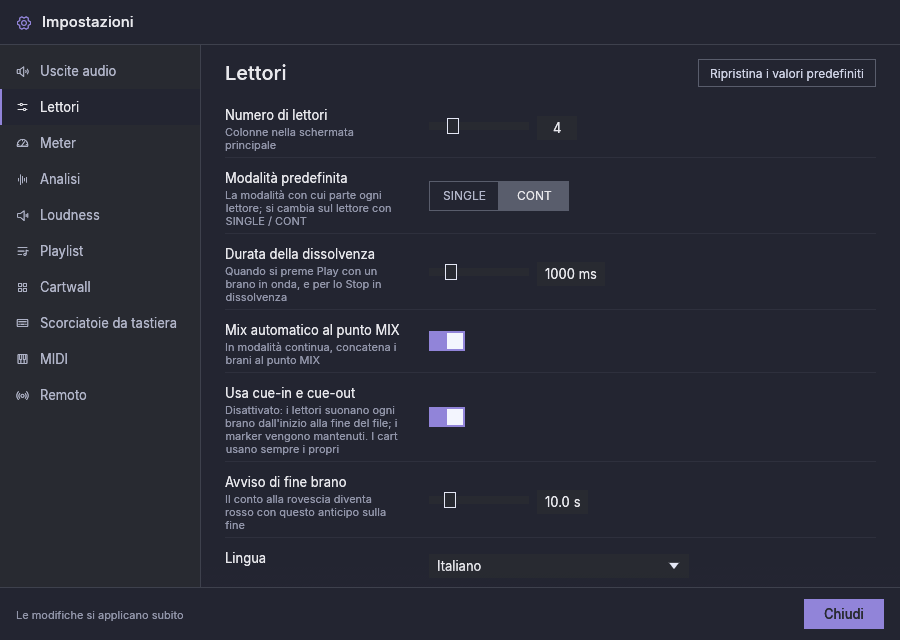Select the Lettori sidebar entry
The width and height of the screenshot is (900, 640).
[x=100, y=107]
